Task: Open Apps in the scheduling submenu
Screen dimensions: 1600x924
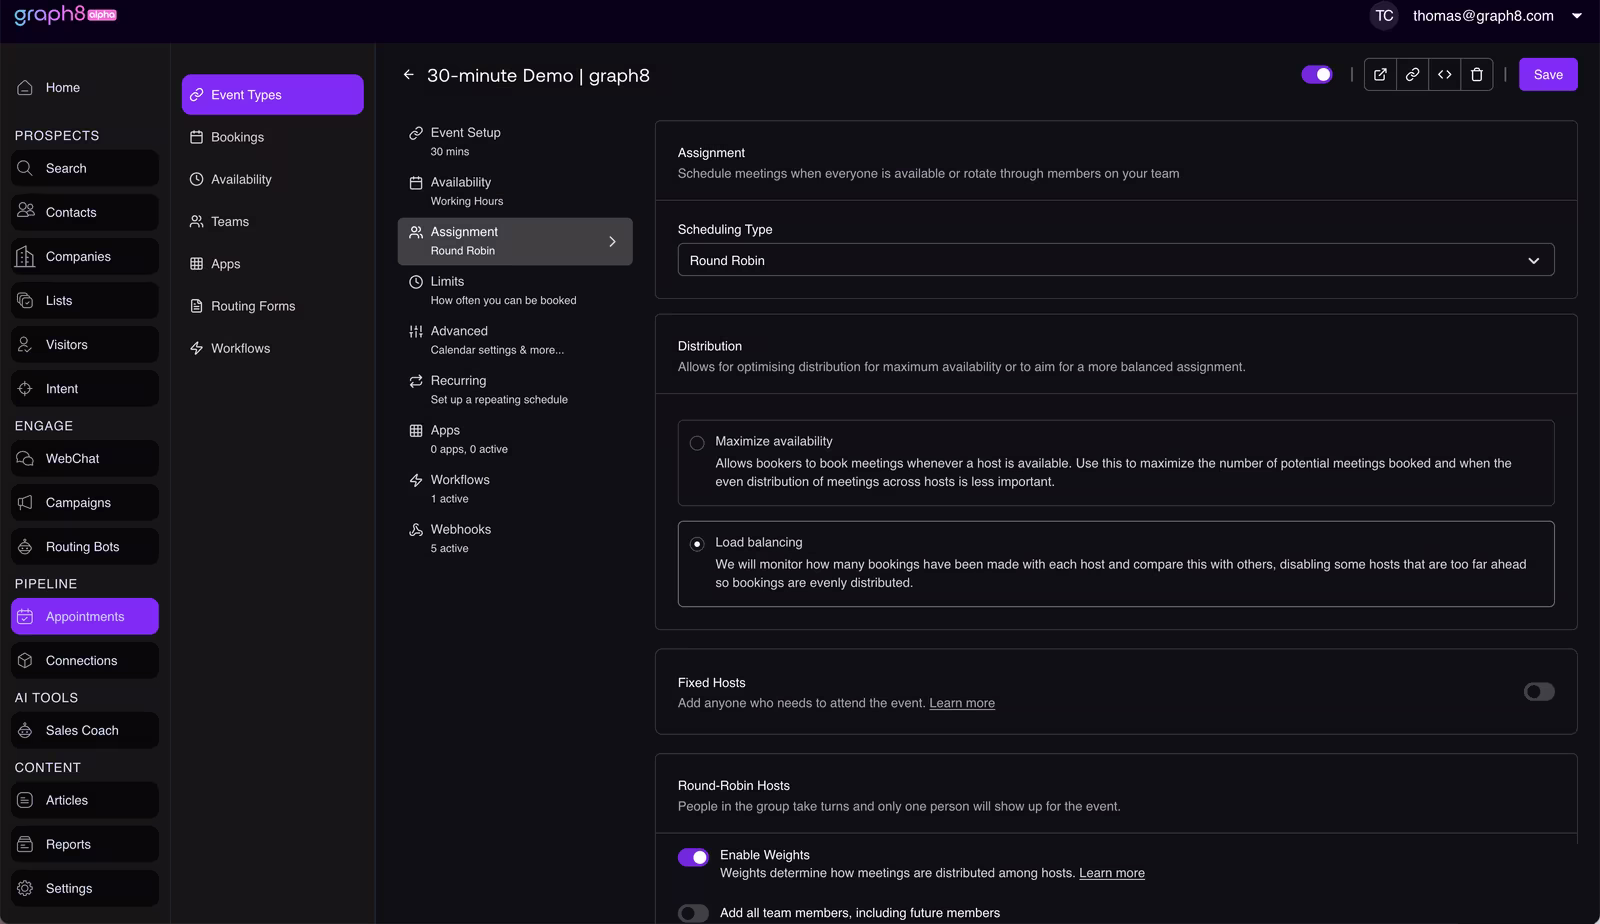Action: tap(273, 264)
